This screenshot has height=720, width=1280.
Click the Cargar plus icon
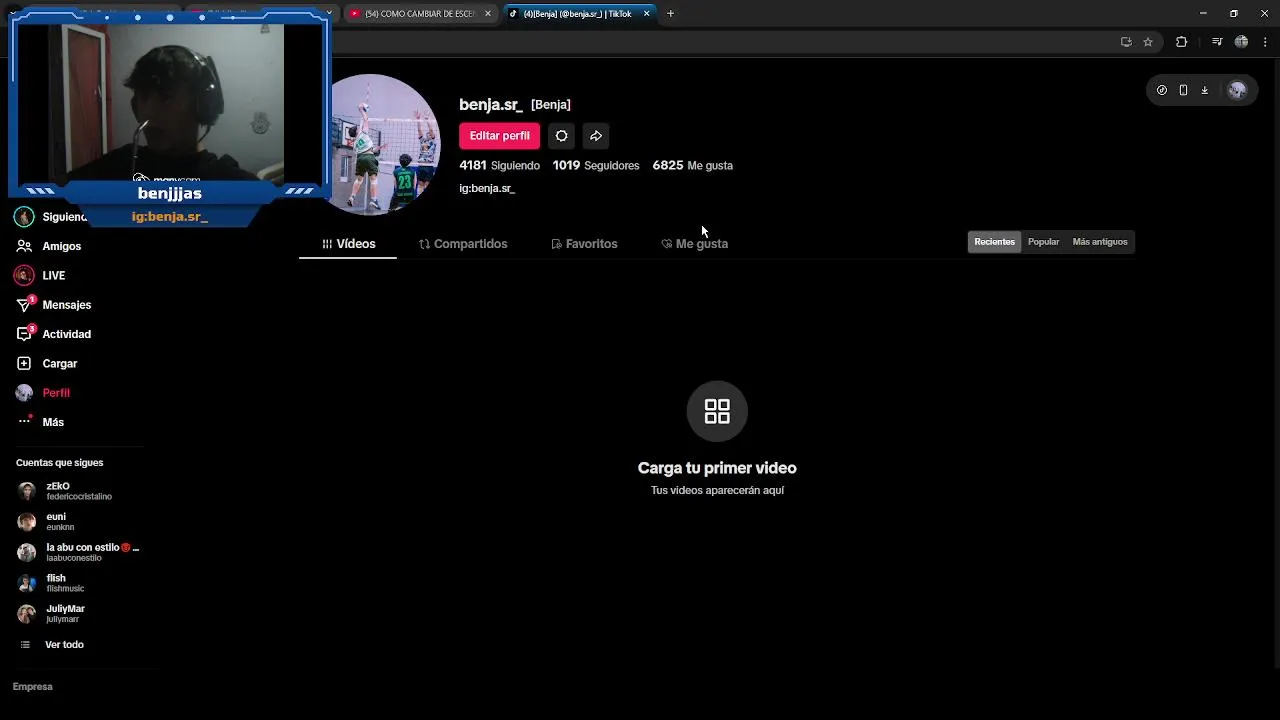click(24, 363)
